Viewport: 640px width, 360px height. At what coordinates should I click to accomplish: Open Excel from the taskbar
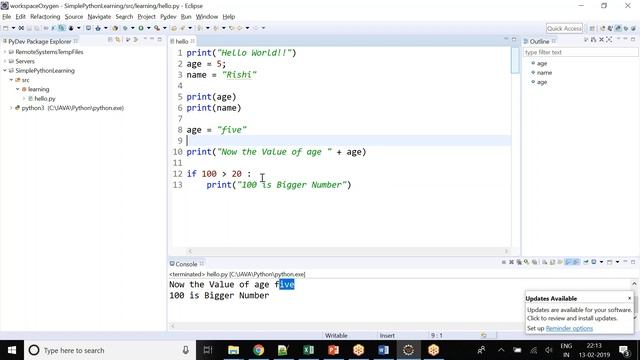pyautogui.click(x=309, y=350)
